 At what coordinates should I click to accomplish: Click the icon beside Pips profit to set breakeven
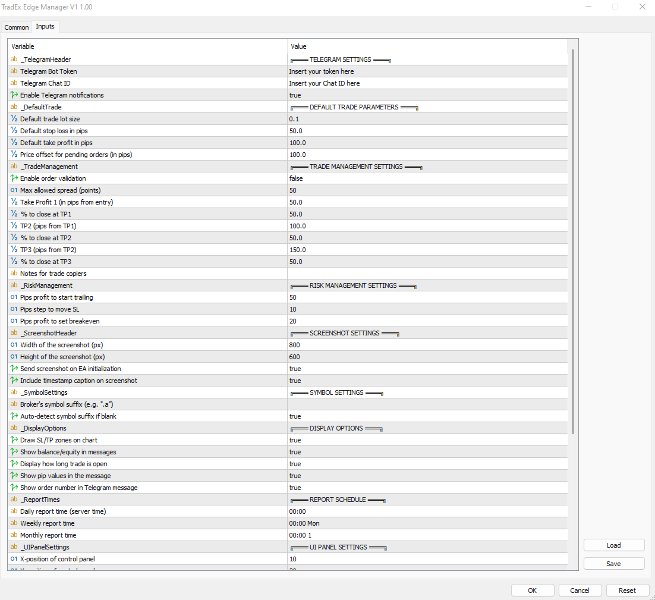pos(14,321)
